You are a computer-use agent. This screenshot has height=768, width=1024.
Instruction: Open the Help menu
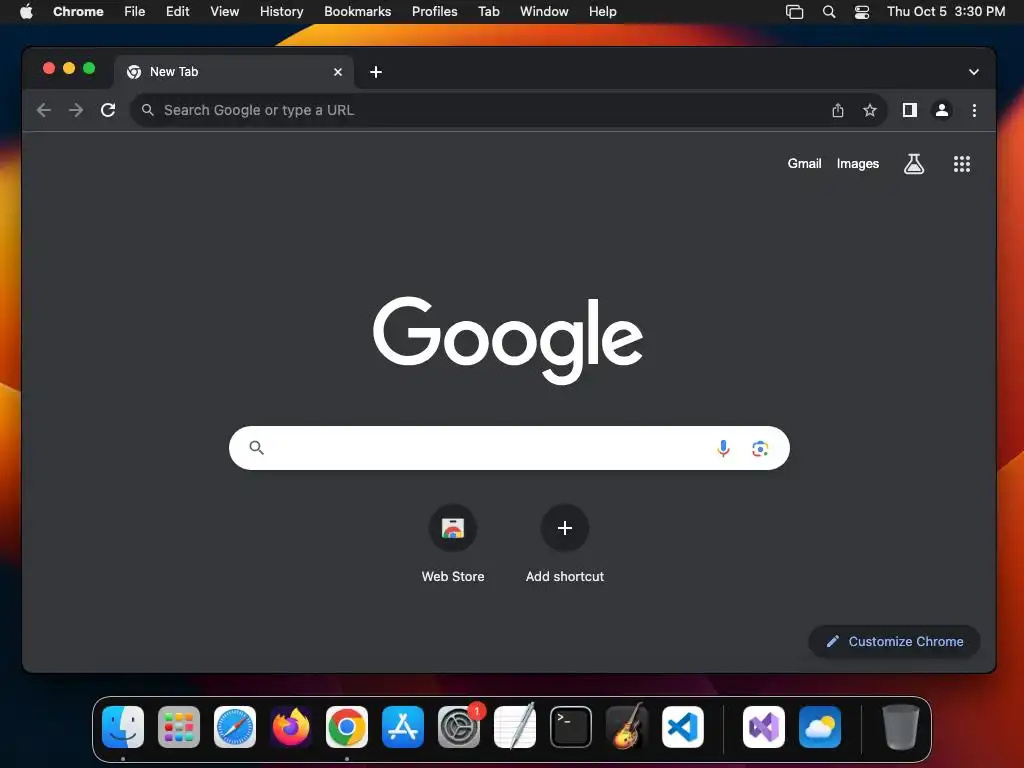[x=602, y=11]
